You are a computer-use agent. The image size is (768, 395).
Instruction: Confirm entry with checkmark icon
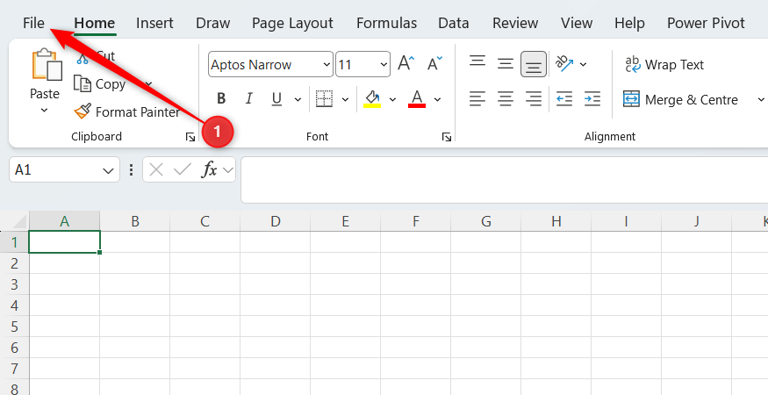pos(182,170)
